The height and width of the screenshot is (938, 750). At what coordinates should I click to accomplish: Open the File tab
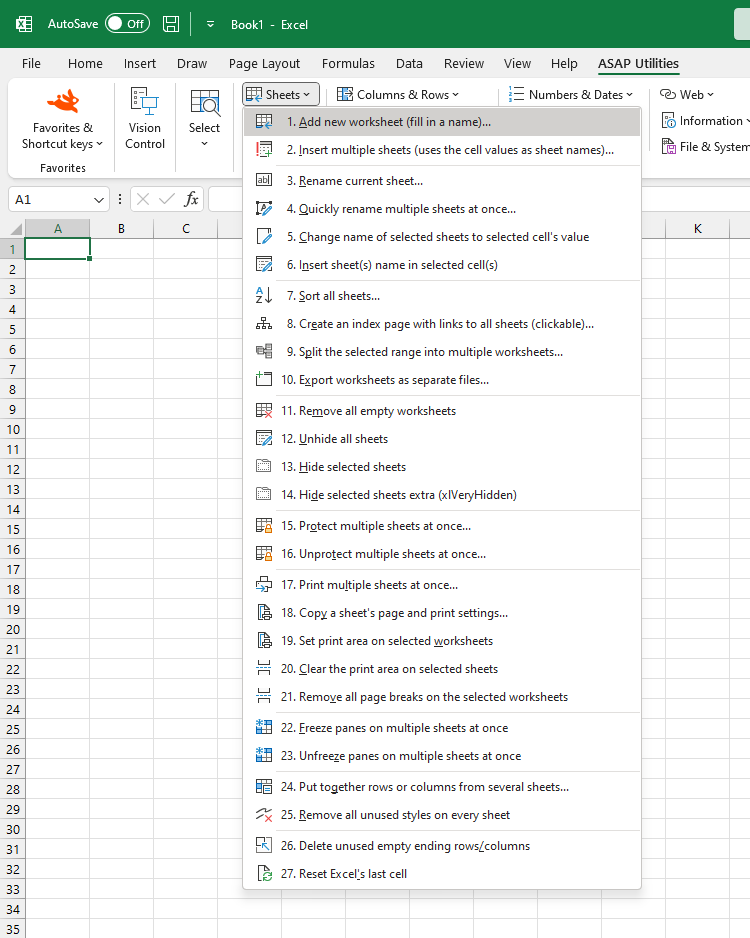point(31,63)
